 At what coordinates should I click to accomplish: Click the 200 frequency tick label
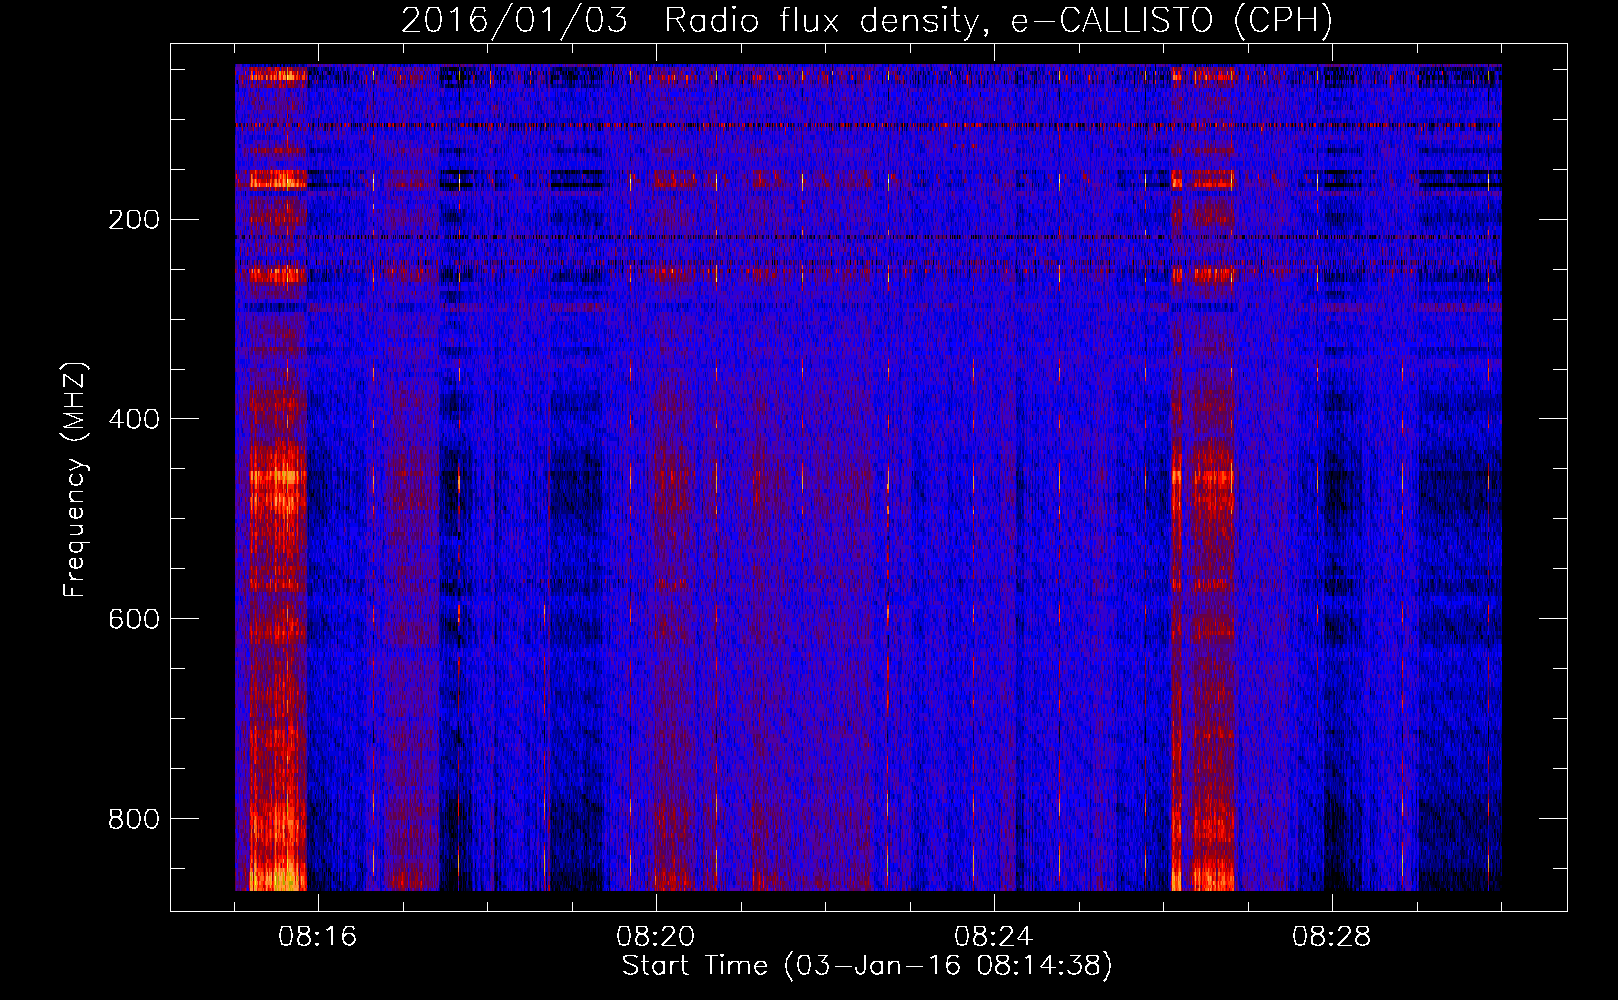134,220
